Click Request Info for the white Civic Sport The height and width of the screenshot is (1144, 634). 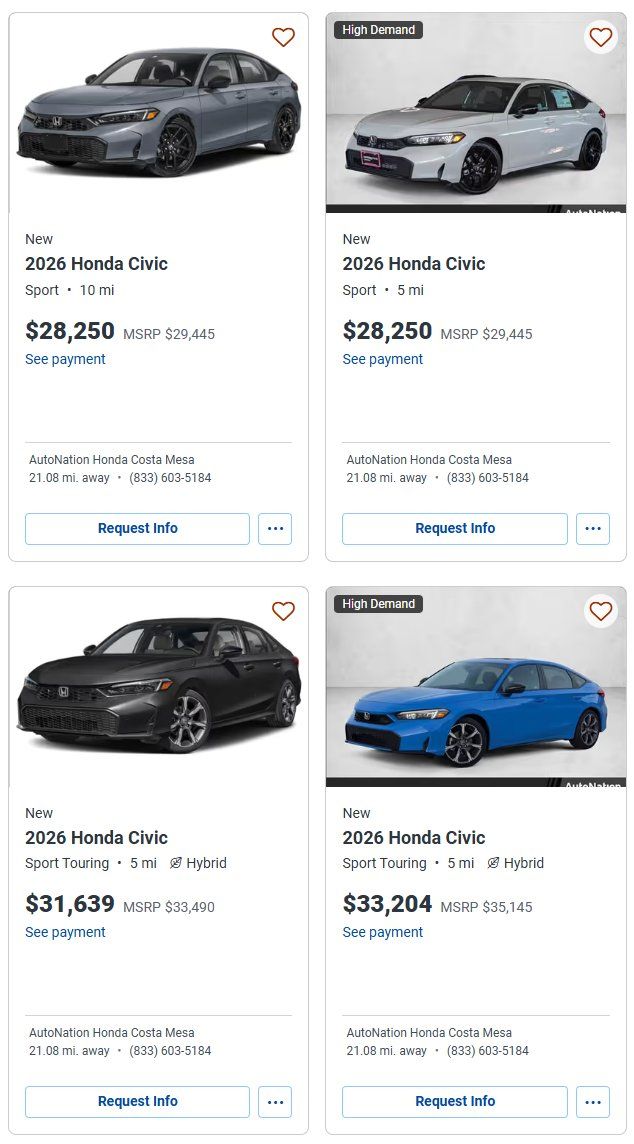click(454, 529)
